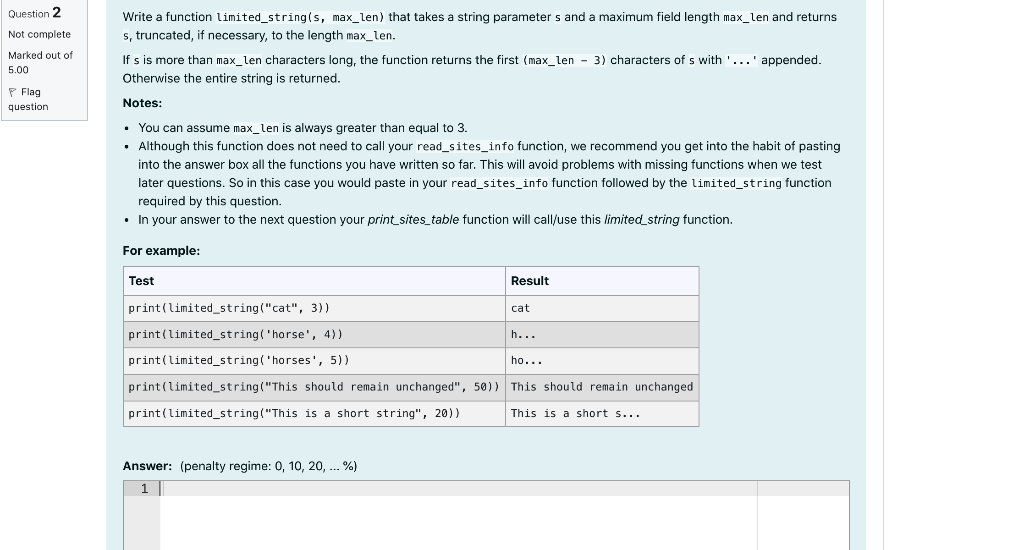1024x550 pixels.
Task: Click the "This is a short string" test cell
Action: (x=314, y=413)
